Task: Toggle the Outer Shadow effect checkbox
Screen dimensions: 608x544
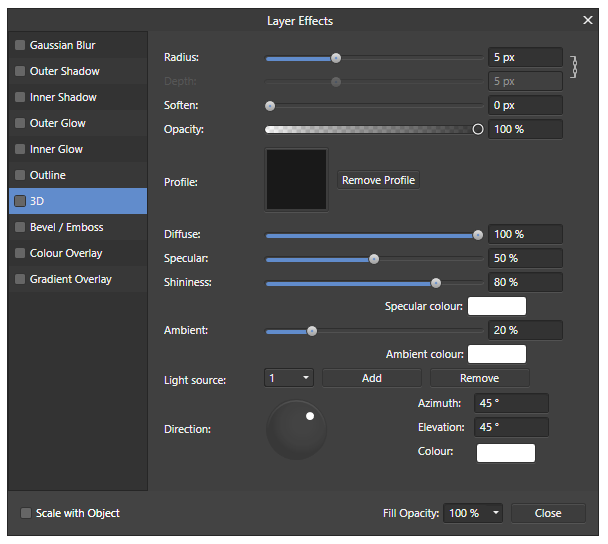Action: coord(20,71)
